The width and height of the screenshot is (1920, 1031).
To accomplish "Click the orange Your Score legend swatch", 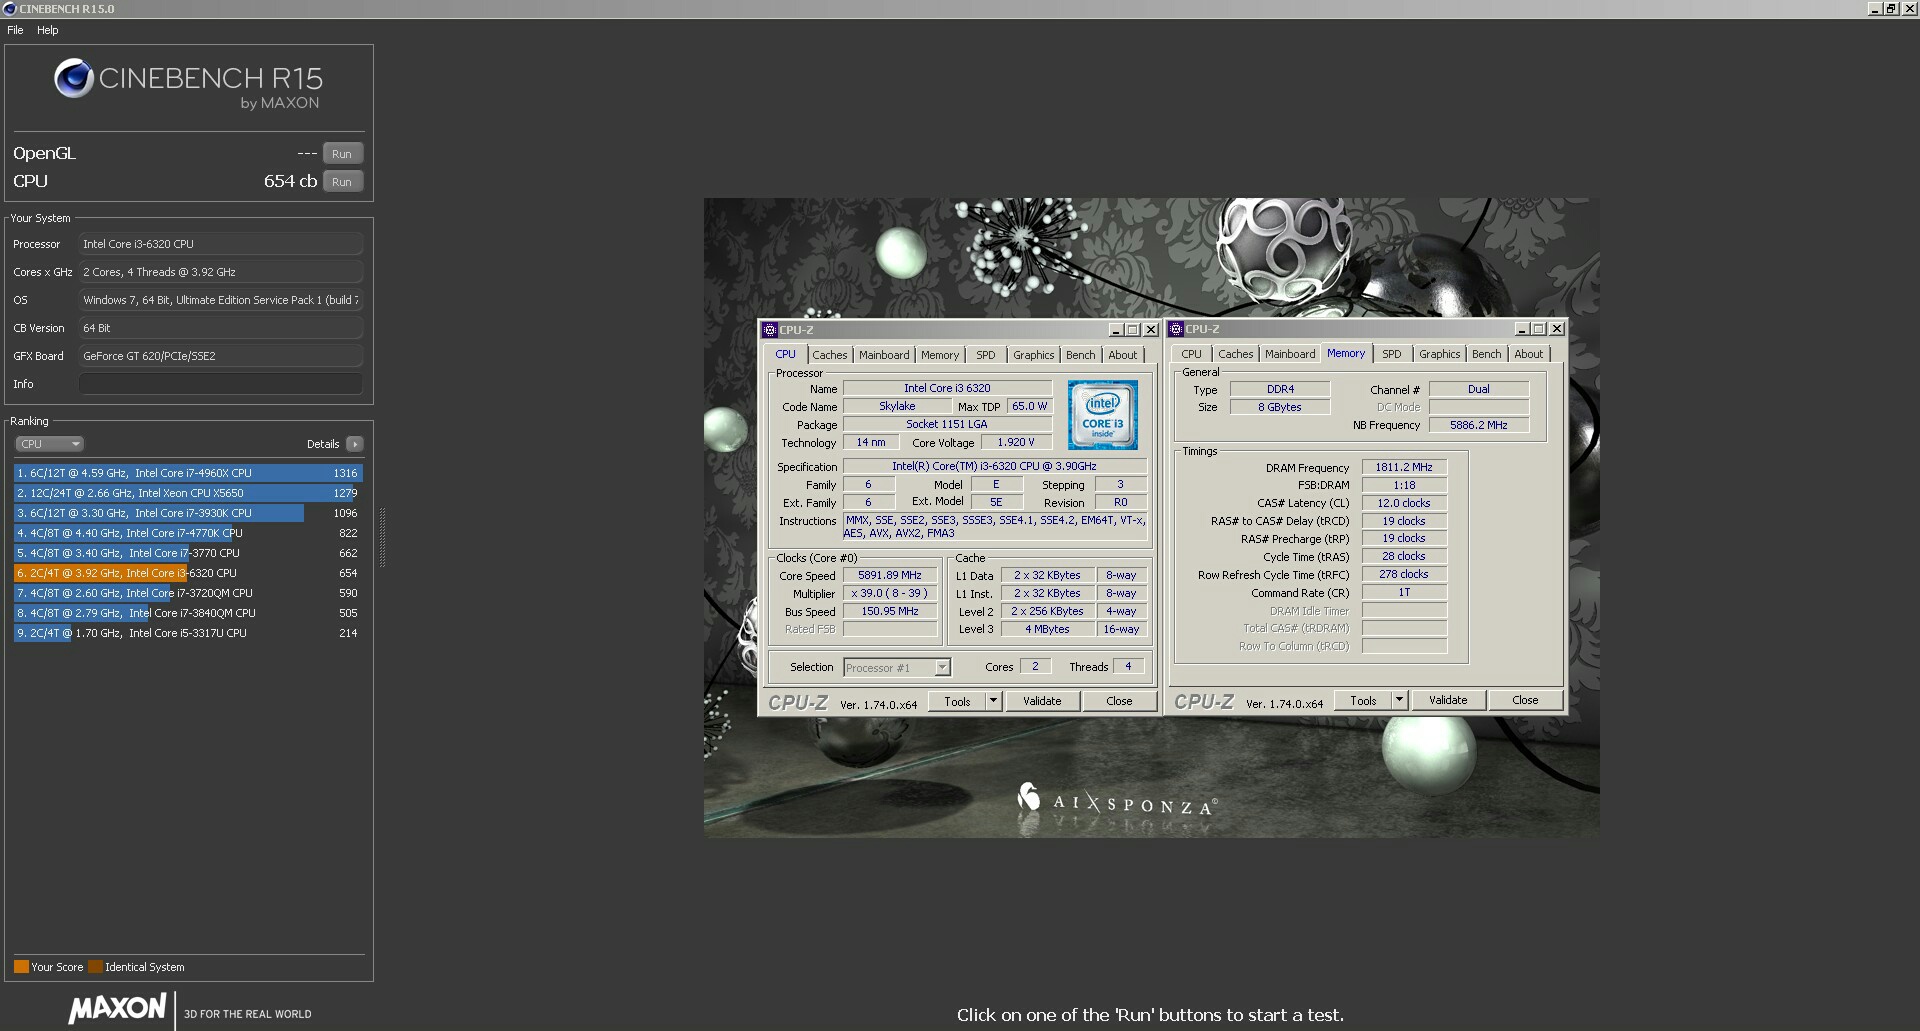I will [x=21, y=967].
